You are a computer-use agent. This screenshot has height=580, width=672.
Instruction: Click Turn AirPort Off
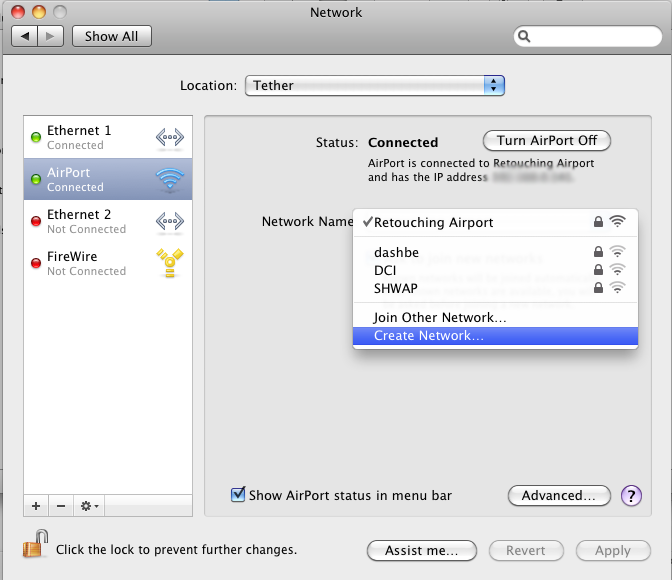point(546,141)
